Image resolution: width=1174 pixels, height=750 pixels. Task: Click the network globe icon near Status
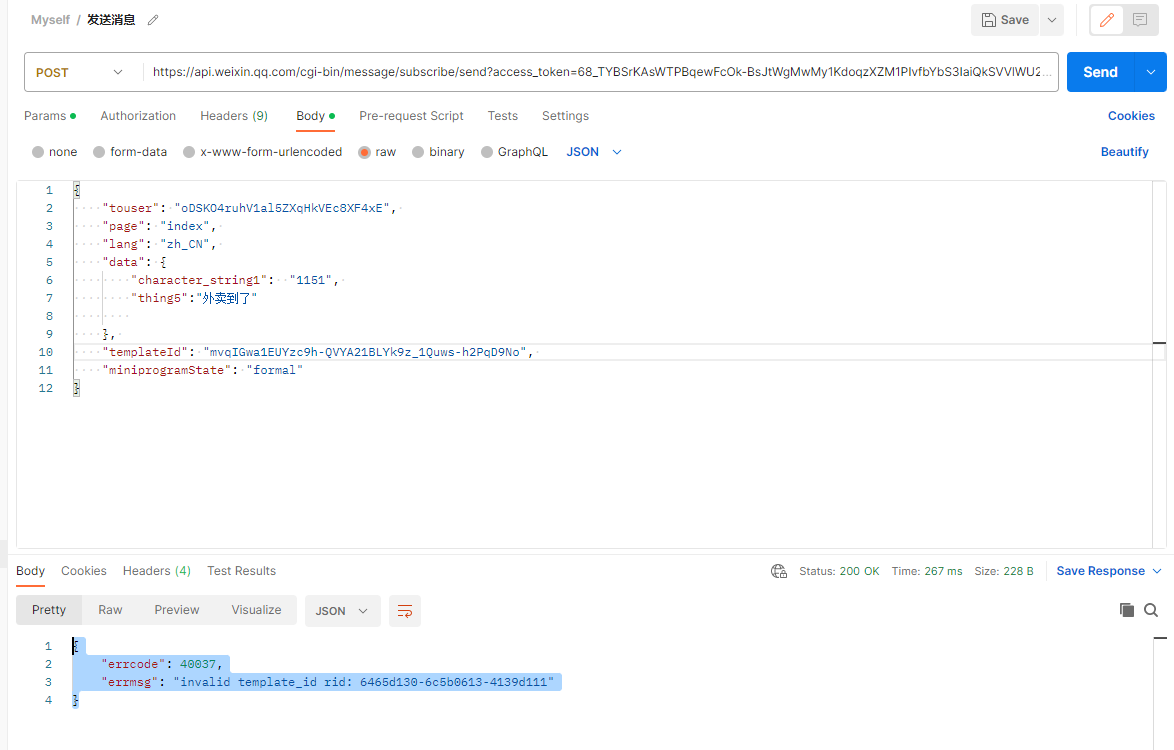pos(779,571)
